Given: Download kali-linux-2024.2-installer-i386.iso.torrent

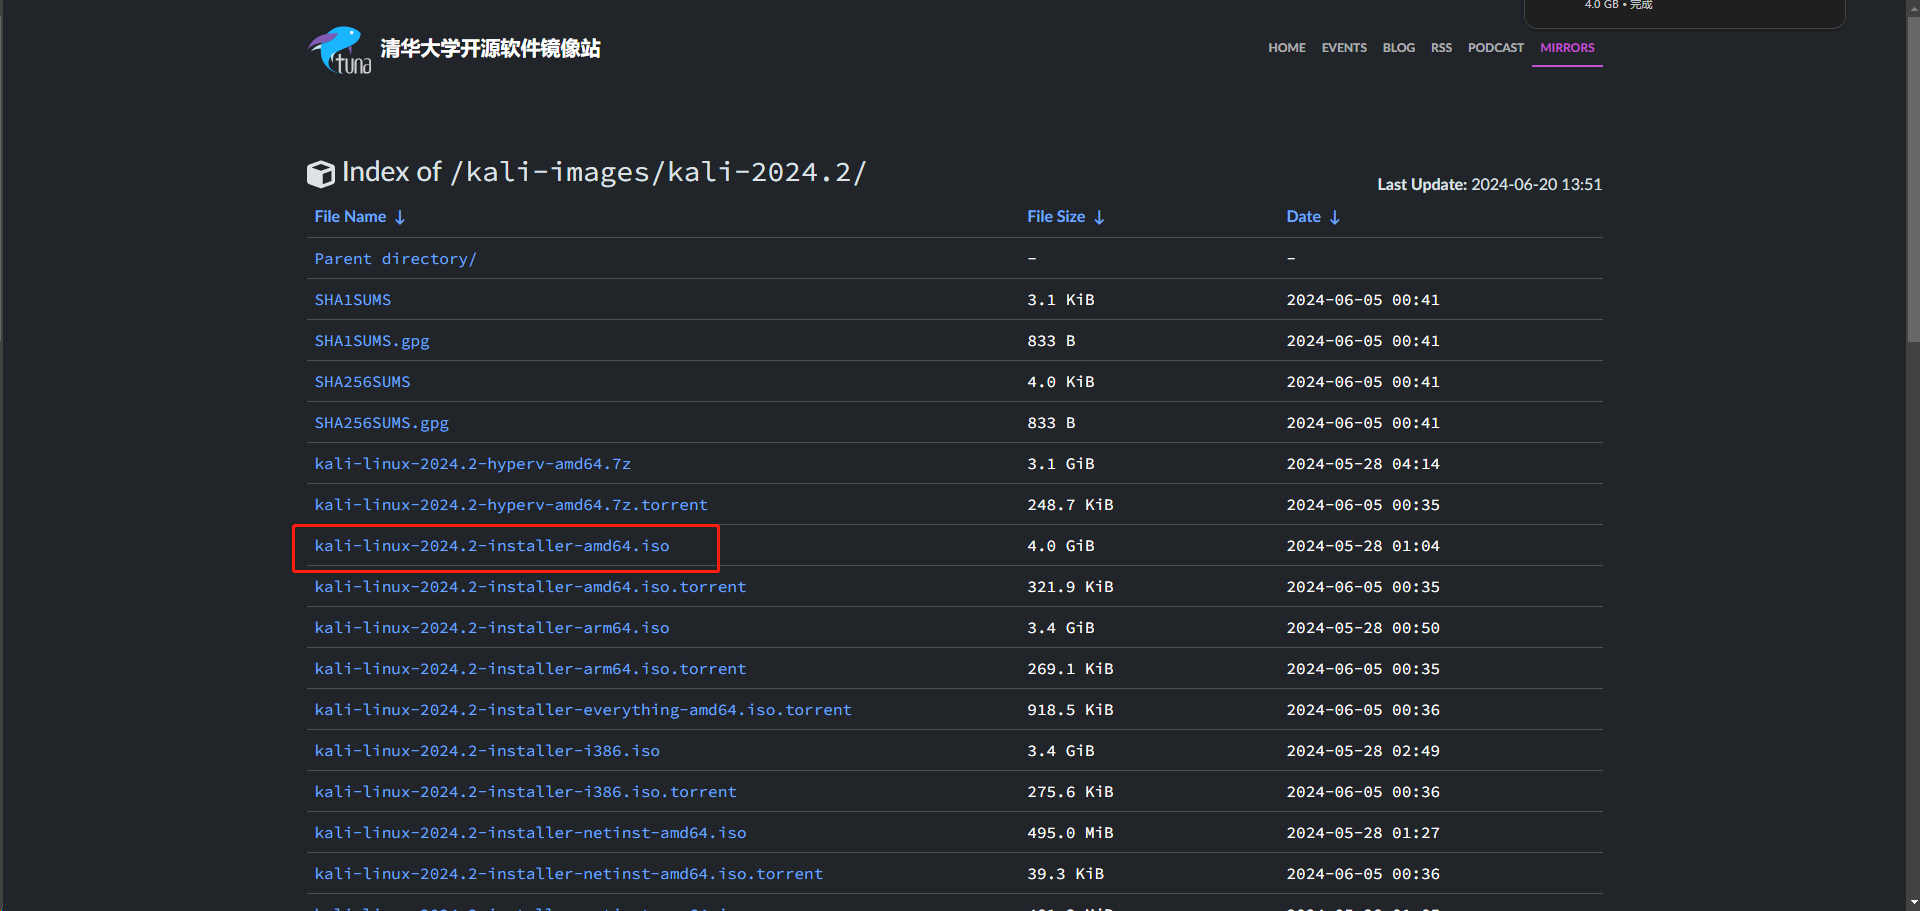Looking at the screenshot, I should click(x=525, y=792).
